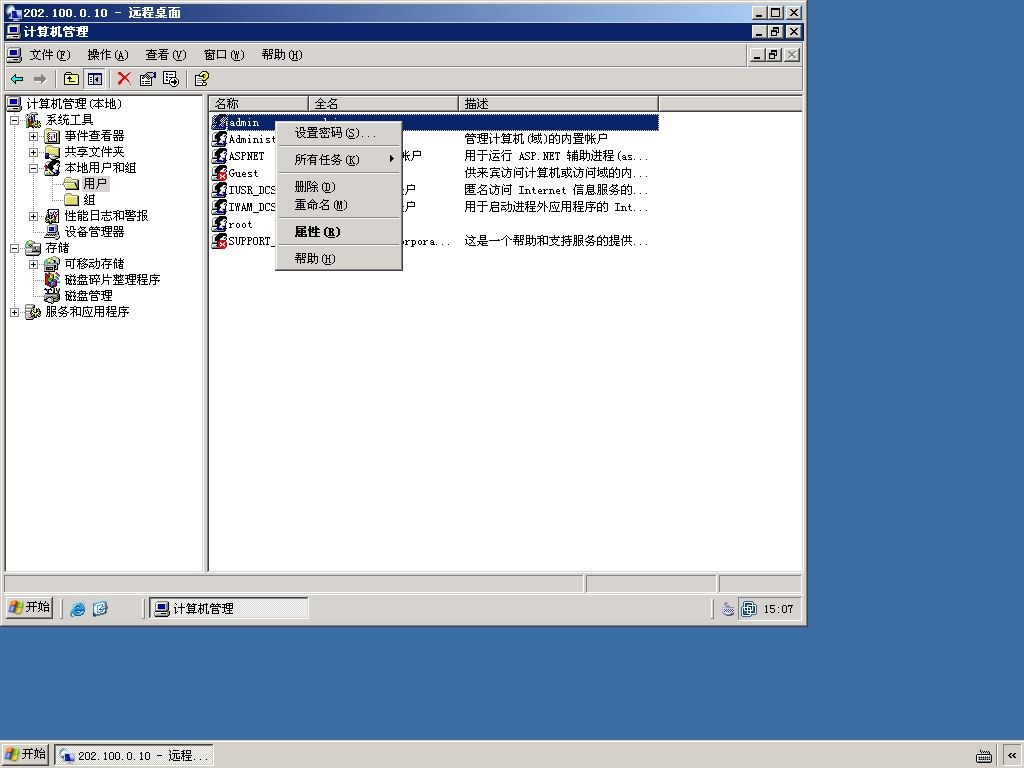Toggle the show/hide console tree icon
This screenshot has width=1024, height=768.
coord(95,79)
